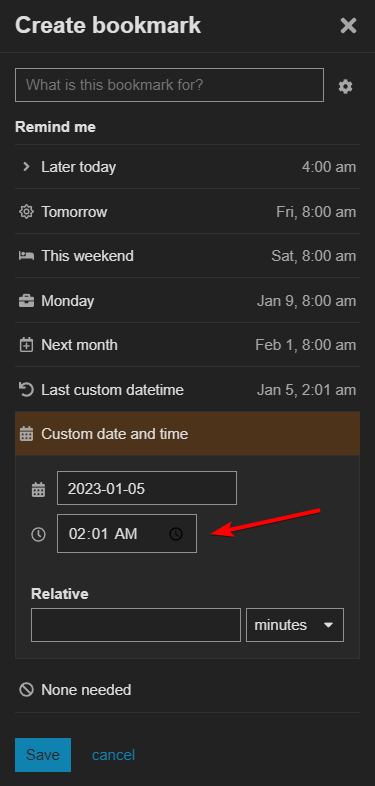
Task: Click the bed icon beside This weekend
Action: 26,256
